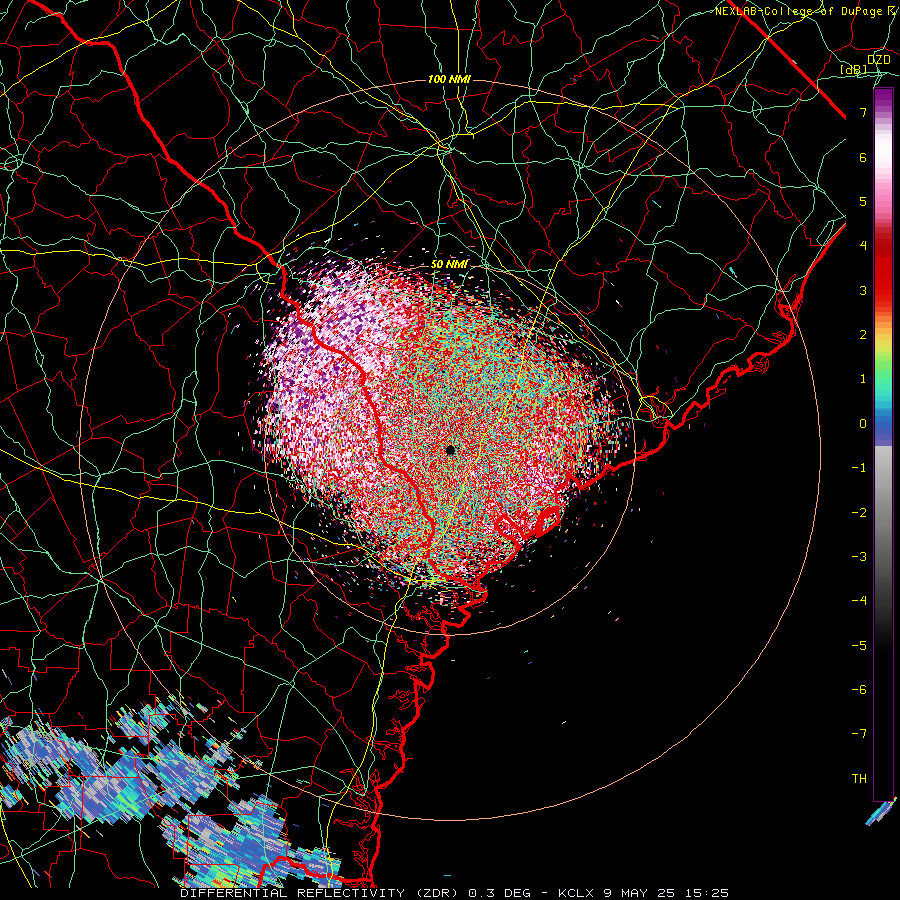The height and width of the screenshot is (900, 900).
Task: Click the -4 value on the color scale
Action: click(859, 600)
